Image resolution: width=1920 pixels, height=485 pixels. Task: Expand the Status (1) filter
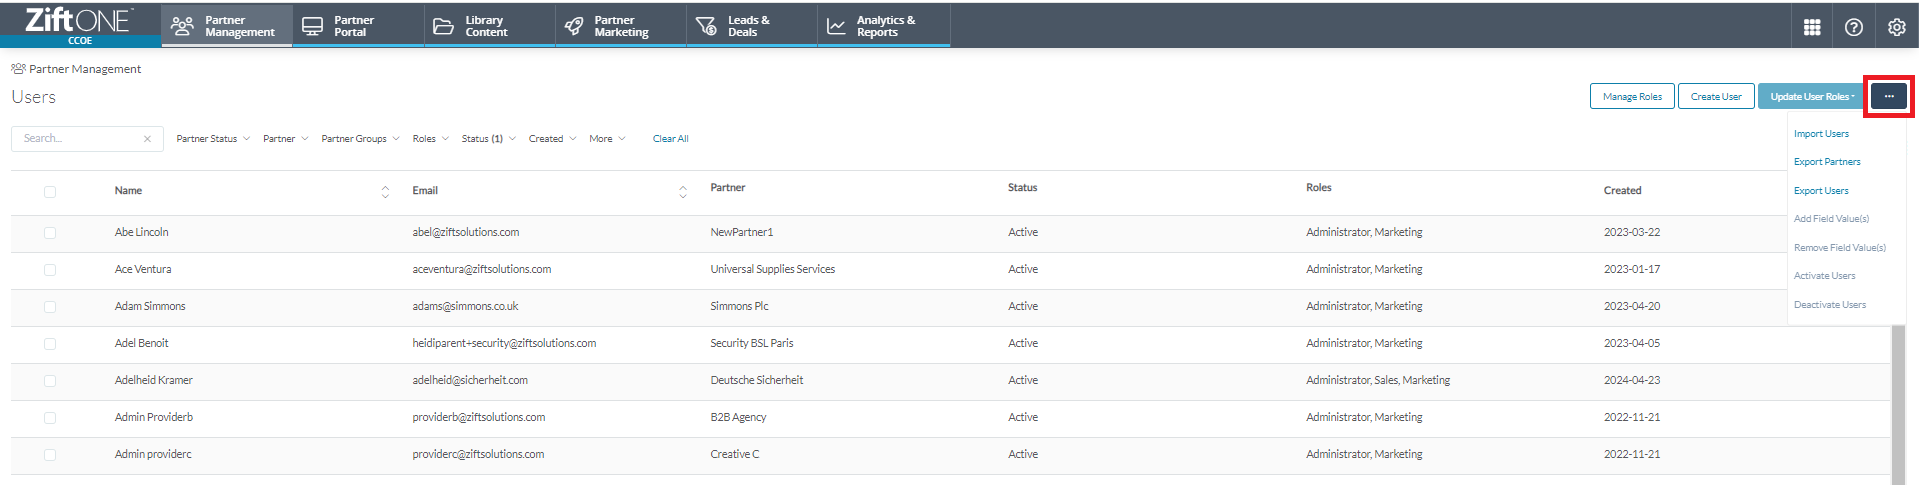(489, 139)
